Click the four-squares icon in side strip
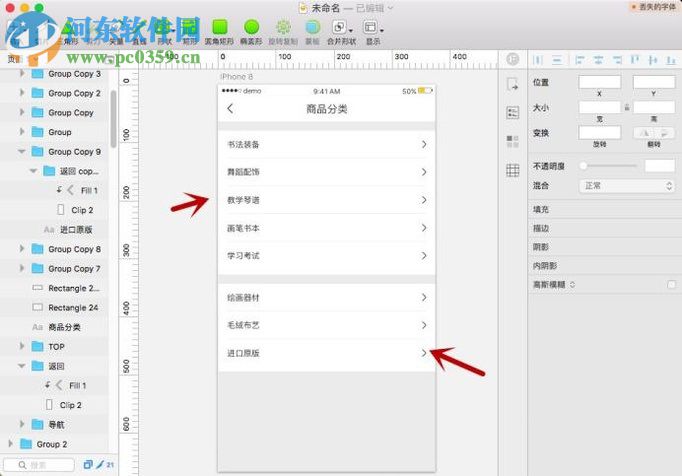Screen dimensions: 682x476 tap(513, 141)
